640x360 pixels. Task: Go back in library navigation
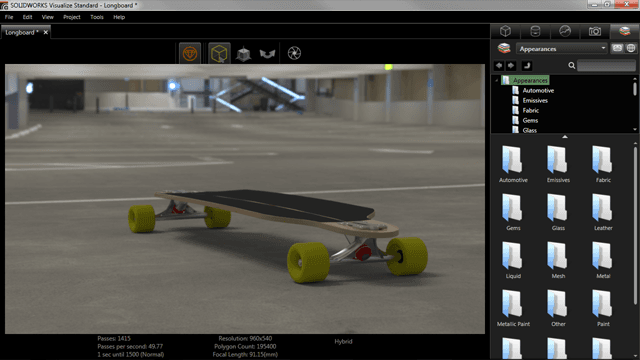pyautogui.click(x=499, y=65)
